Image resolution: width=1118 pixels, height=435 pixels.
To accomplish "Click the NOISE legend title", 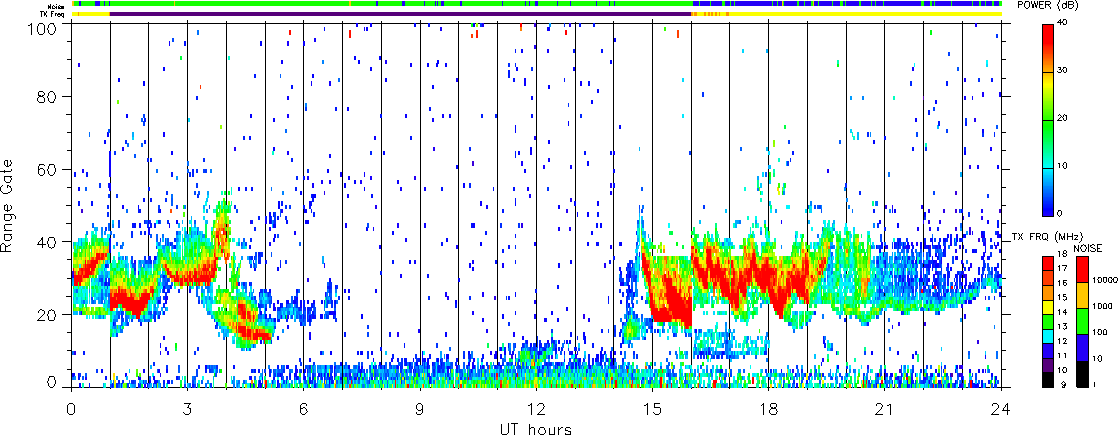I will tap(1087, 248).
